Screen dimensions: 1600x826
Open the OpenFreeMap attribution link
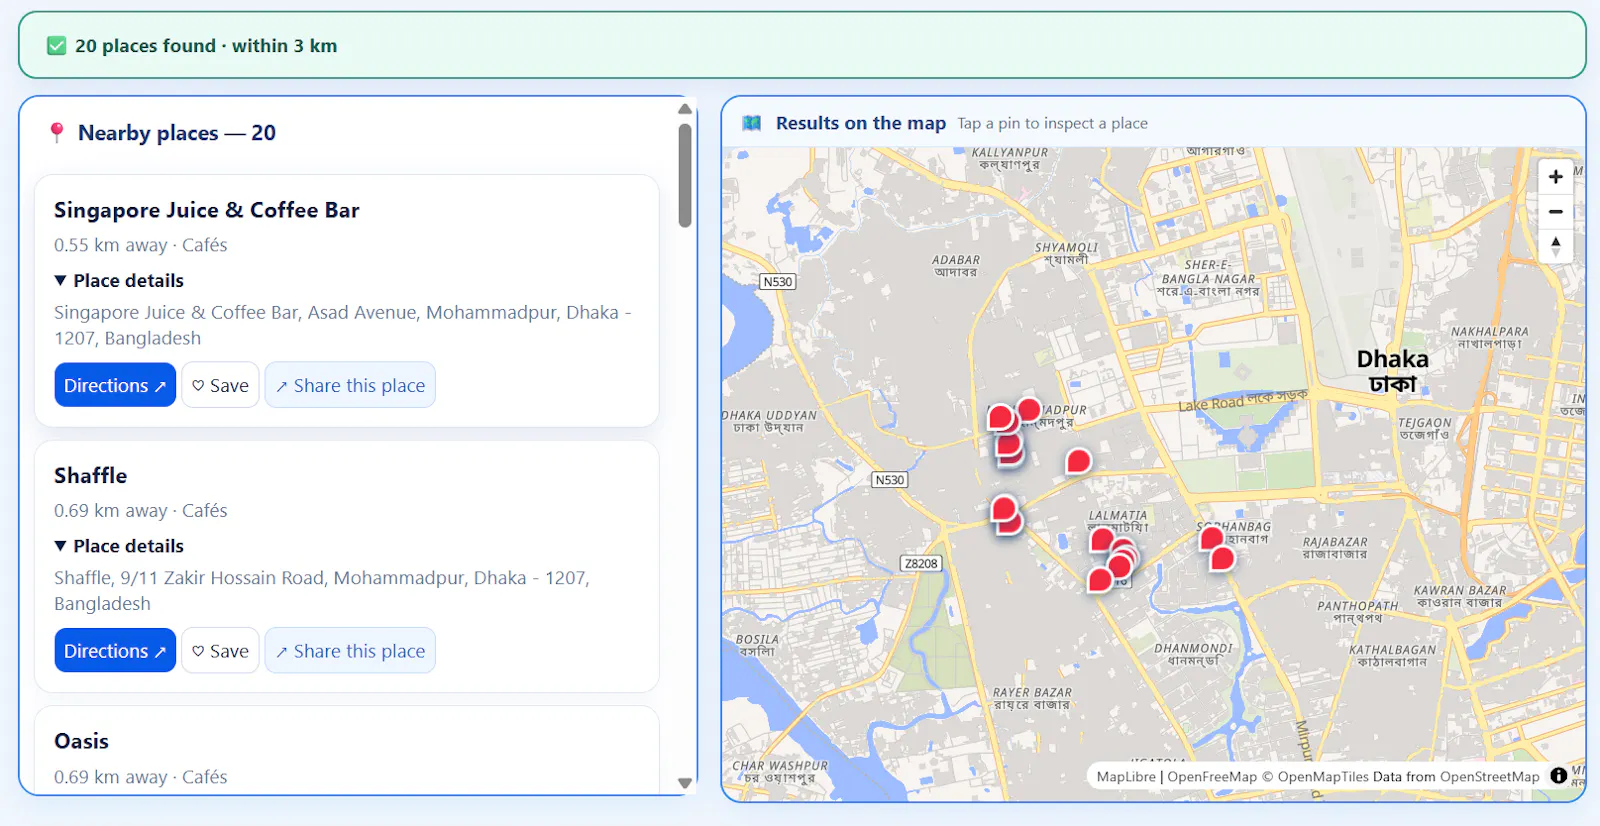pos(1212,777)
